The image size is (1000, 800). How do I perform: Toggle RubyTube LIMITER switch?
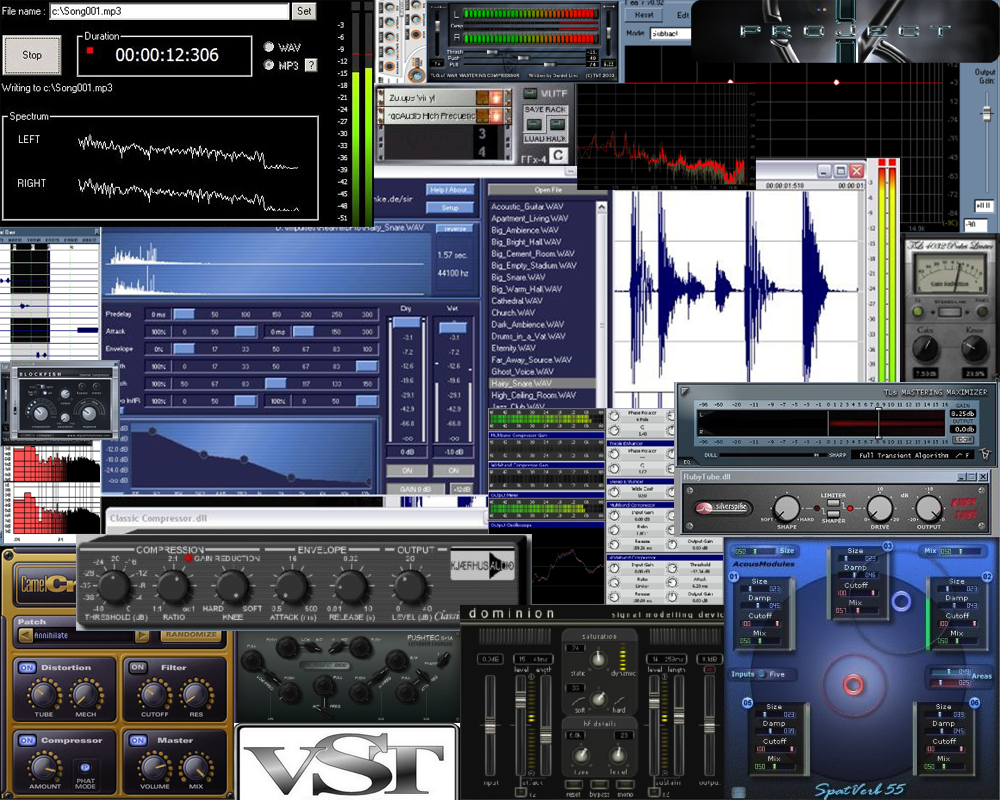[833, 504]
